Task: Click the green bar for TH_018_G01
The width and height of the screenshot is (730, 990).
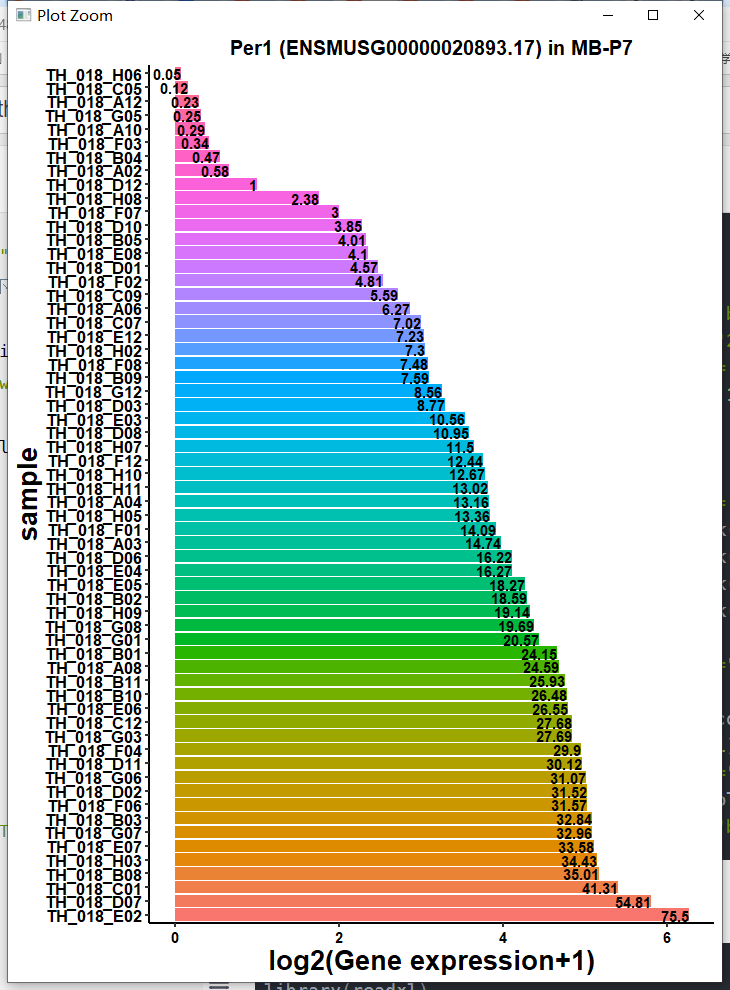Action: [357, 640]
